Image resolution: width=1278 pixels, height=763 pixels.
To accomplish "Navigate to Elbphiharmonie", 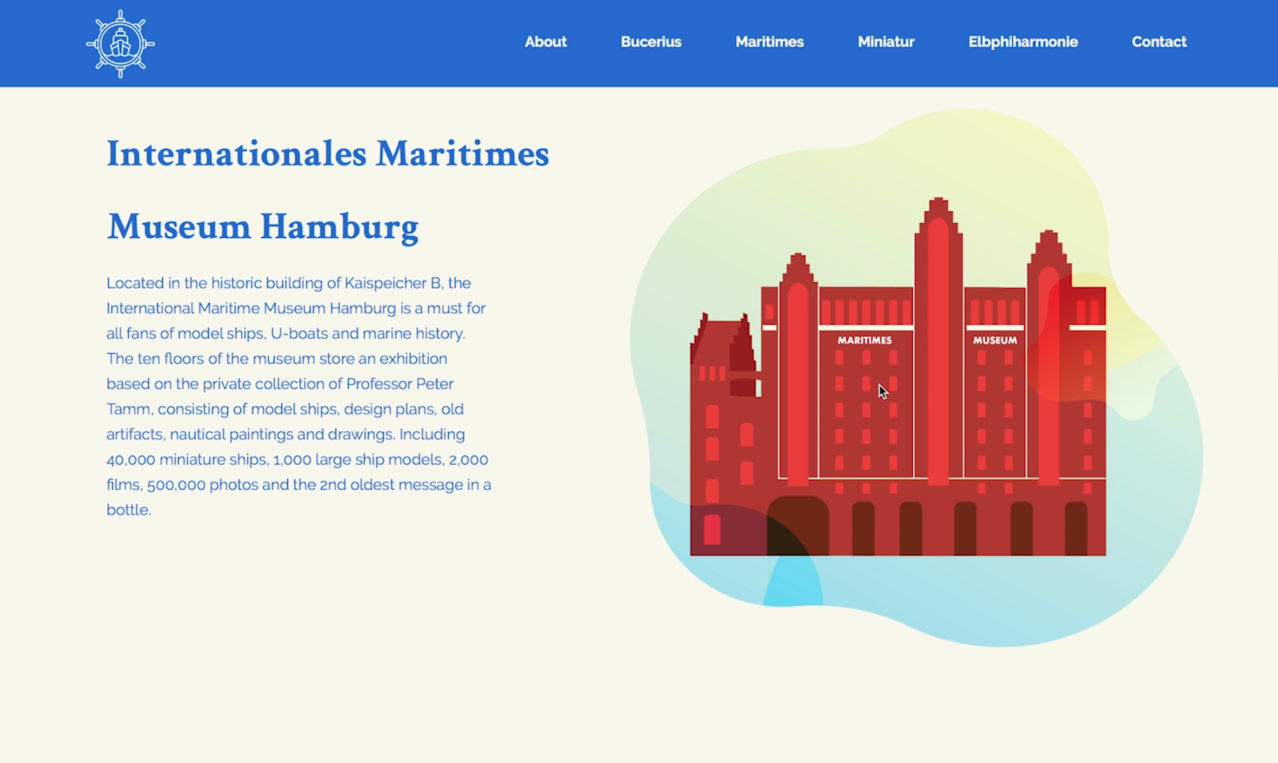I will [x=1023, y=42].
